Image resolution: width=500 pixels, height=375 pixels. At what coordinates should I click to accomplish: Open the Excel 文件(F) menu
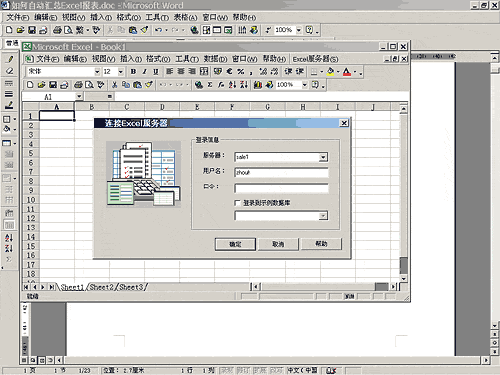(47, 59)
